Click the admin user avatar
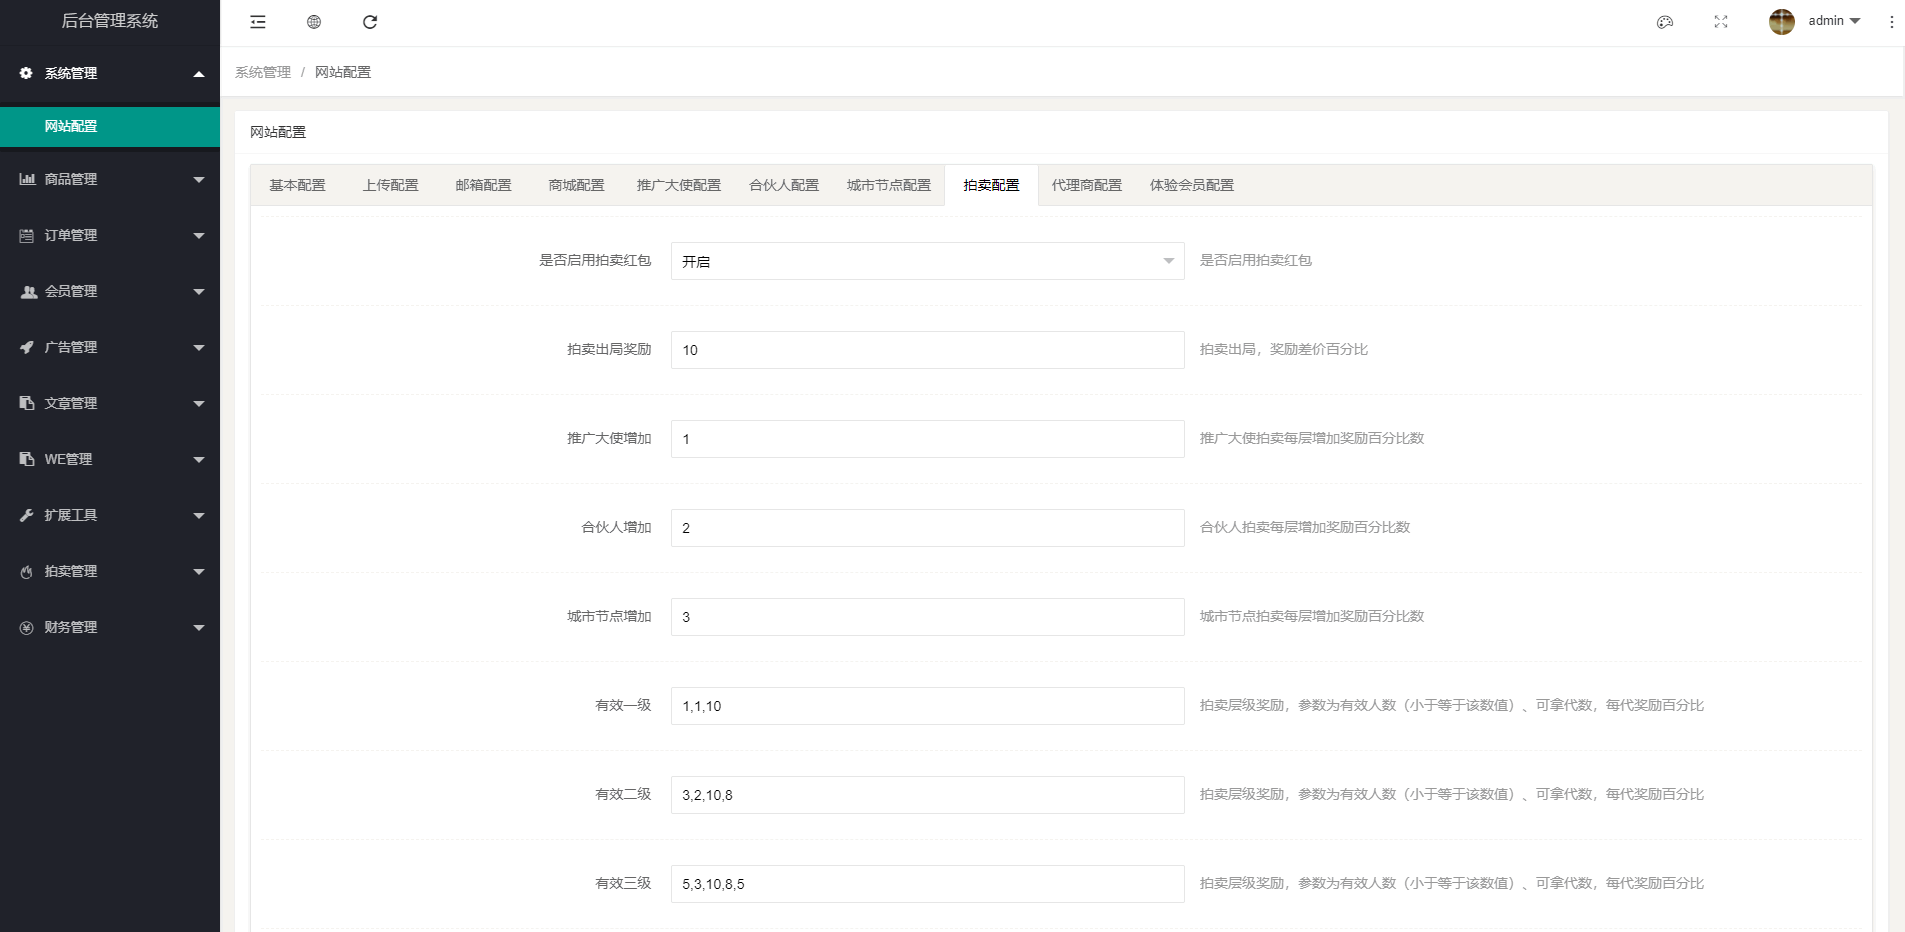 (x=1782, y=21)
